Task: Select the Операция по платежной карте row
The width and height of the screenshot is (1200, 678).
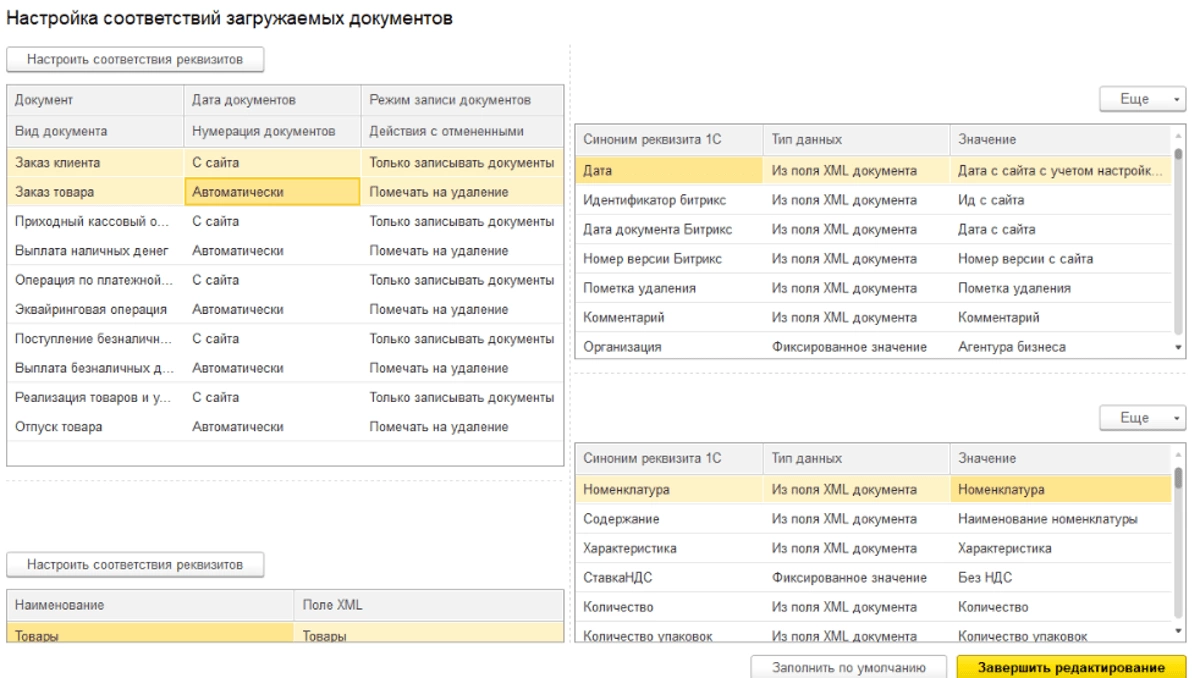Action: click(x=94, y=280)
